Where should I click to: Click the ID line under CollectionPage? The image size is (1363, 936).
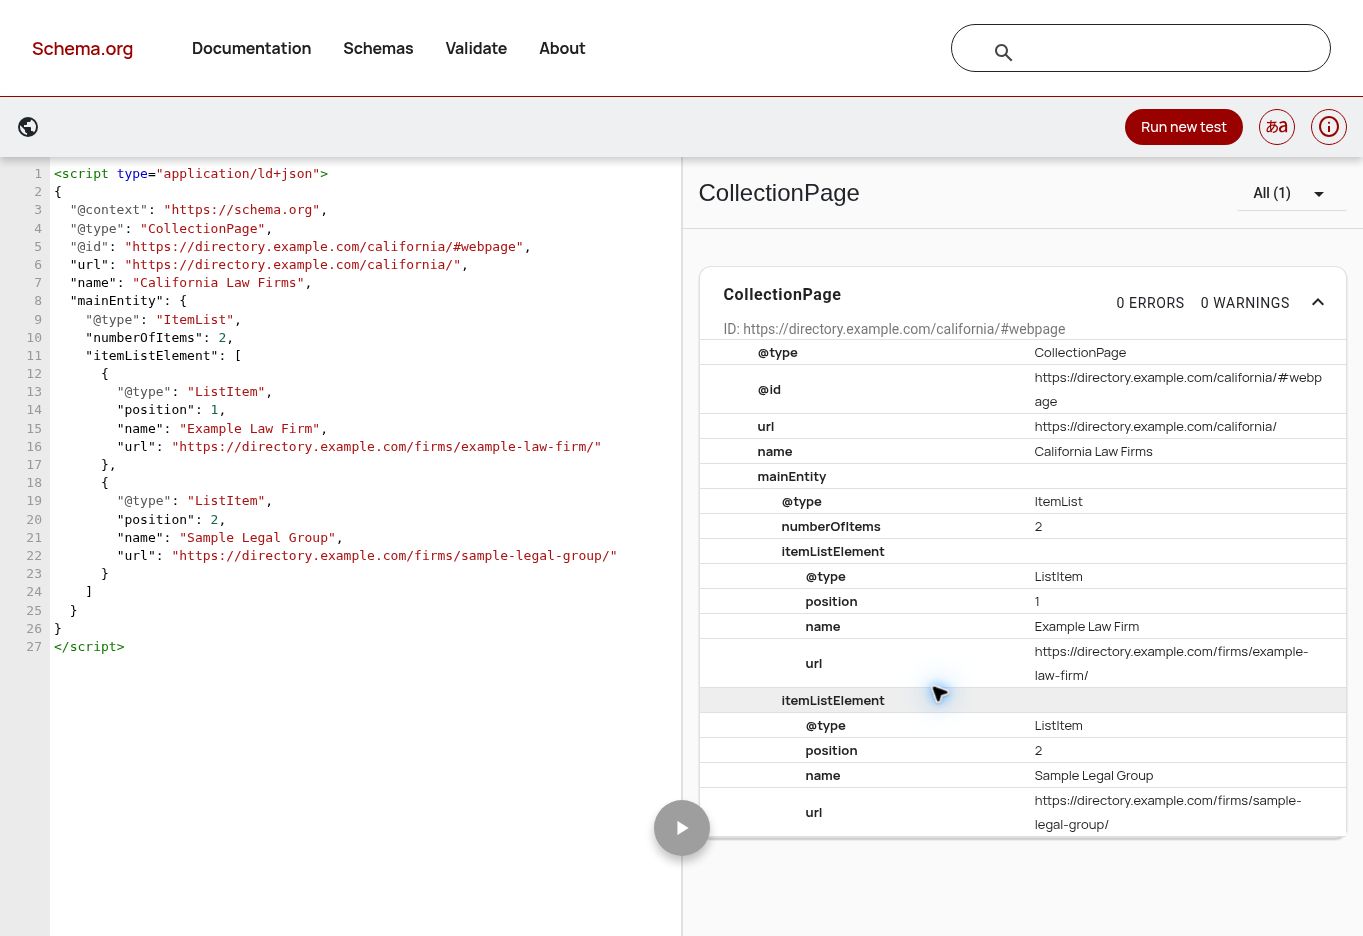click(x=894, y=329)
